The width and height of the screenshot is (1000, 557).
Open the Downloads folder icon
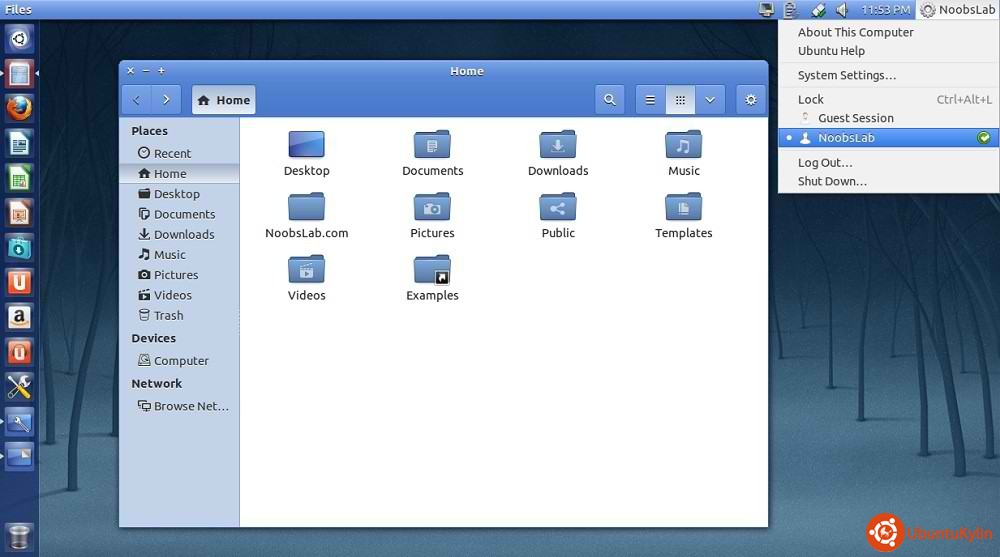(x=558, y=146)
